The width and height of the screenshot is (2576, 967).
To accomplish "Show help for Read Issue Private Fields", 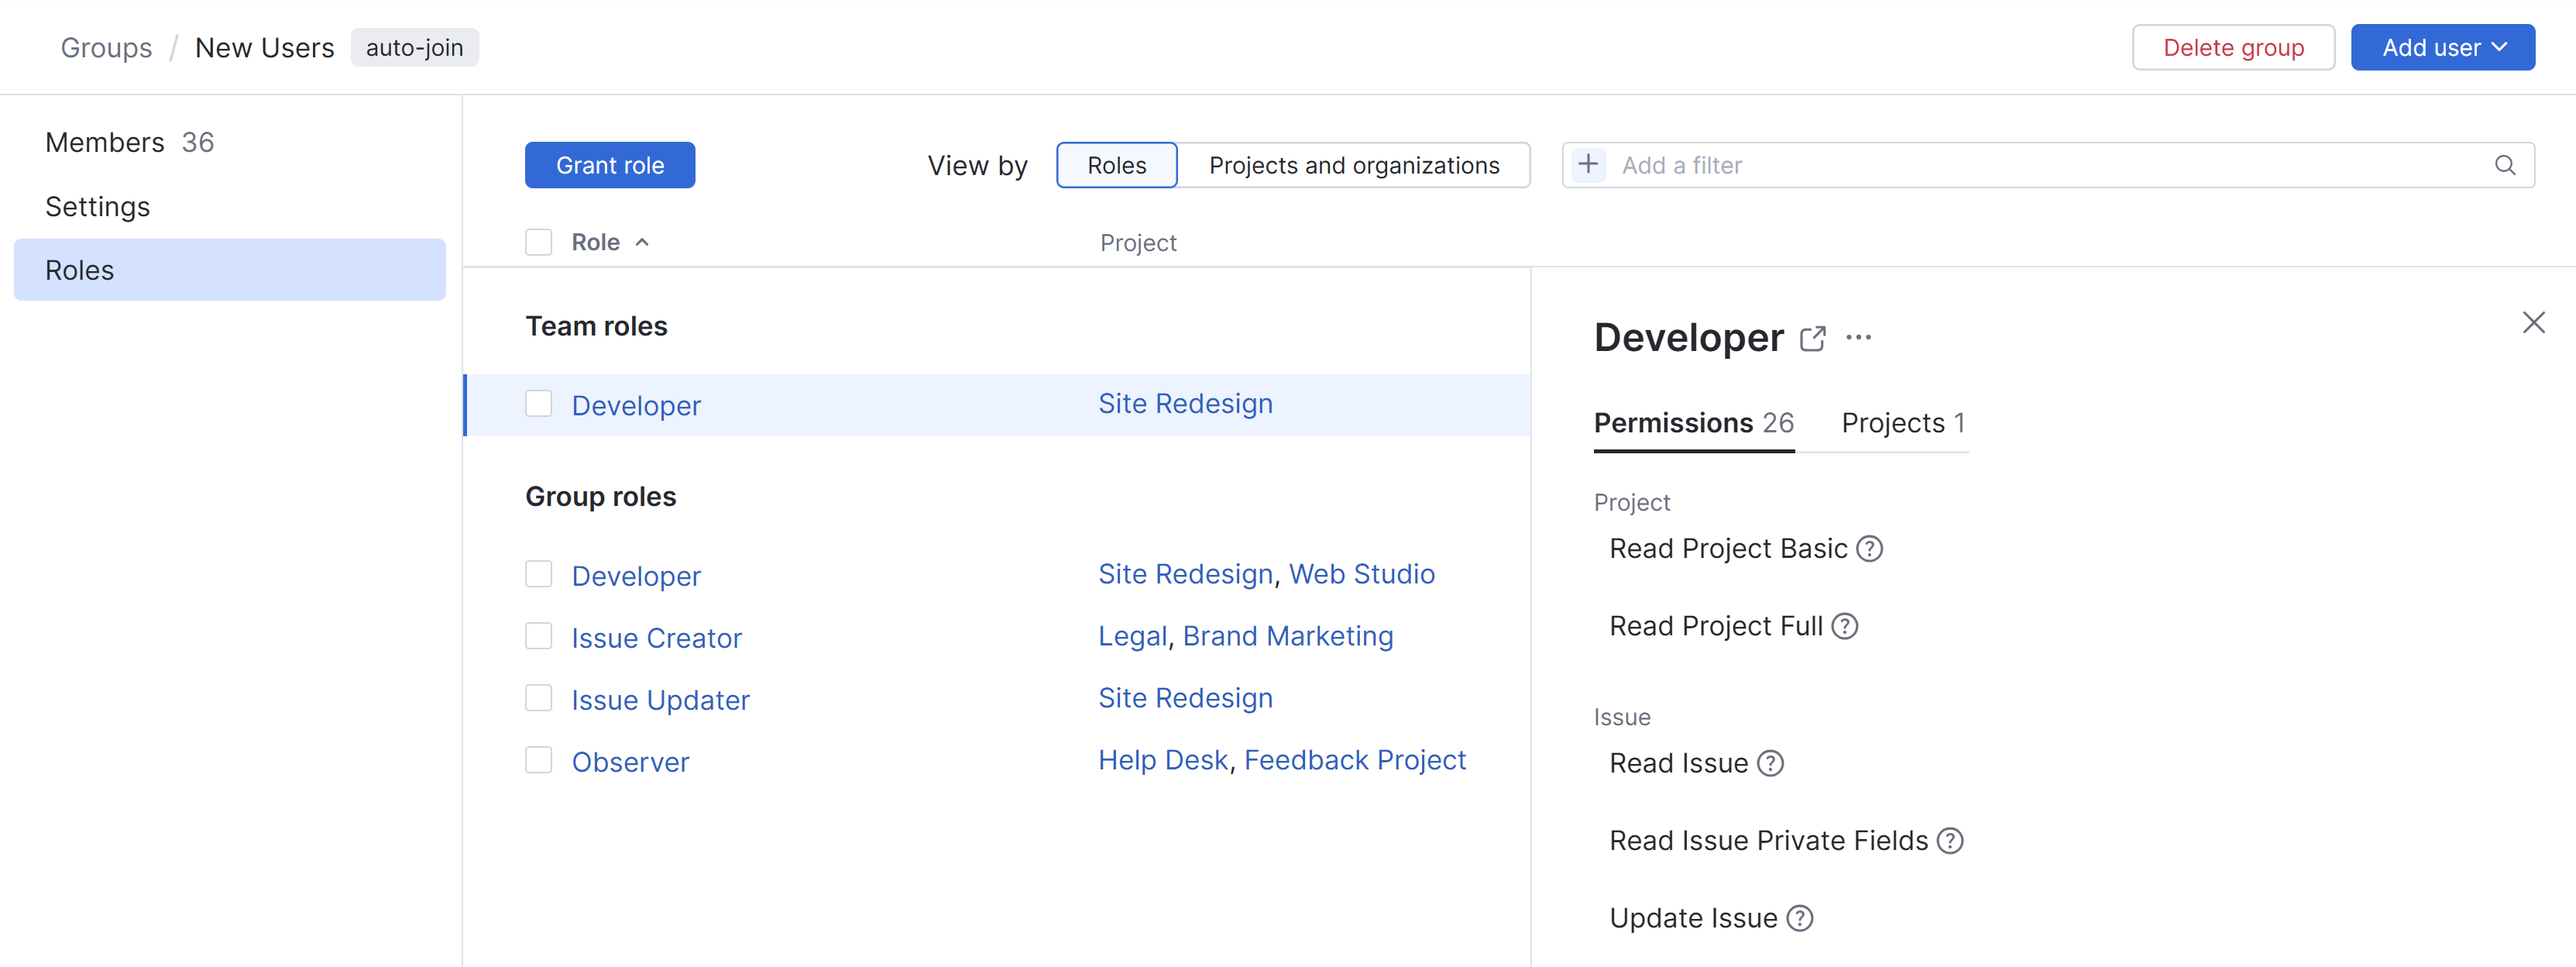I will tap(1949, 841).
